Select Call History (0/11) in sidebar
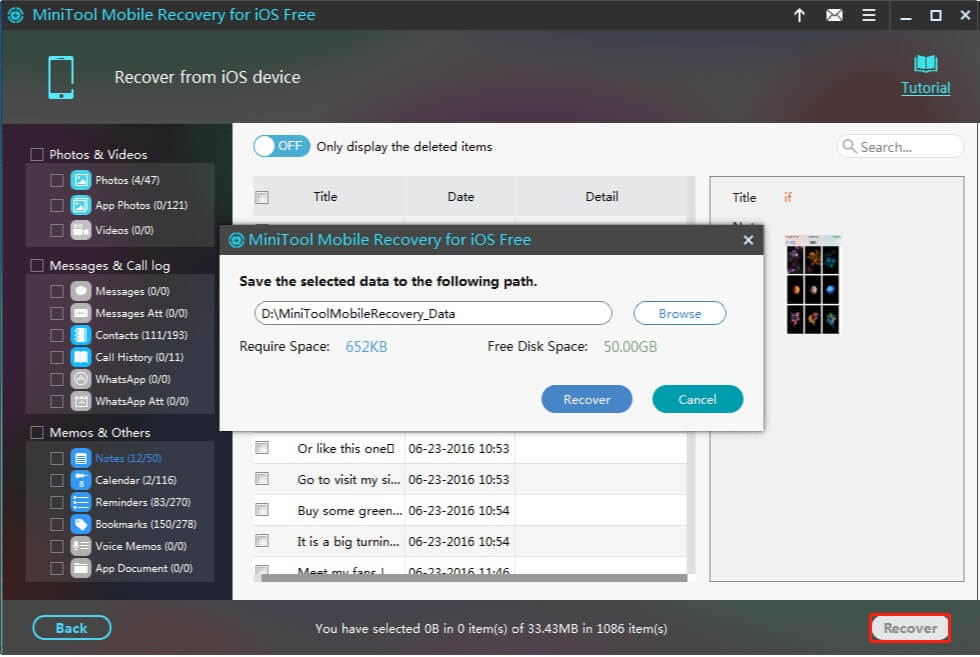Viewport: 980px width, 657px height. pos(139,357)
